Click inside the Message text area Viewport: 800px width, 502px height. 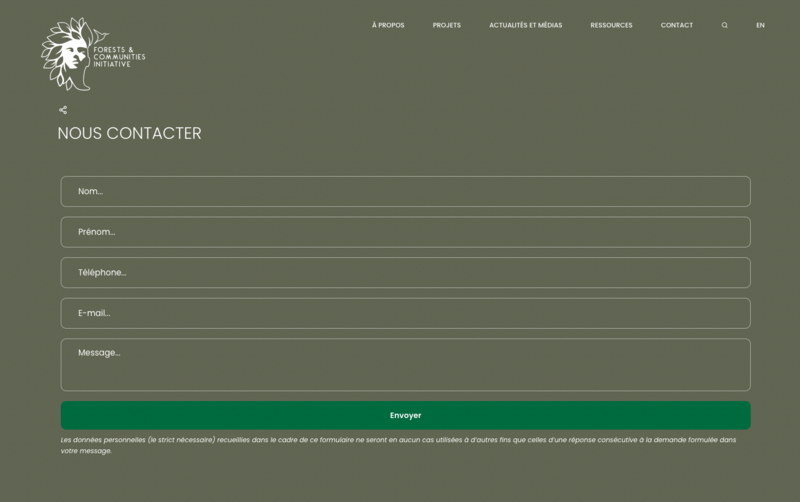[405, 365]
